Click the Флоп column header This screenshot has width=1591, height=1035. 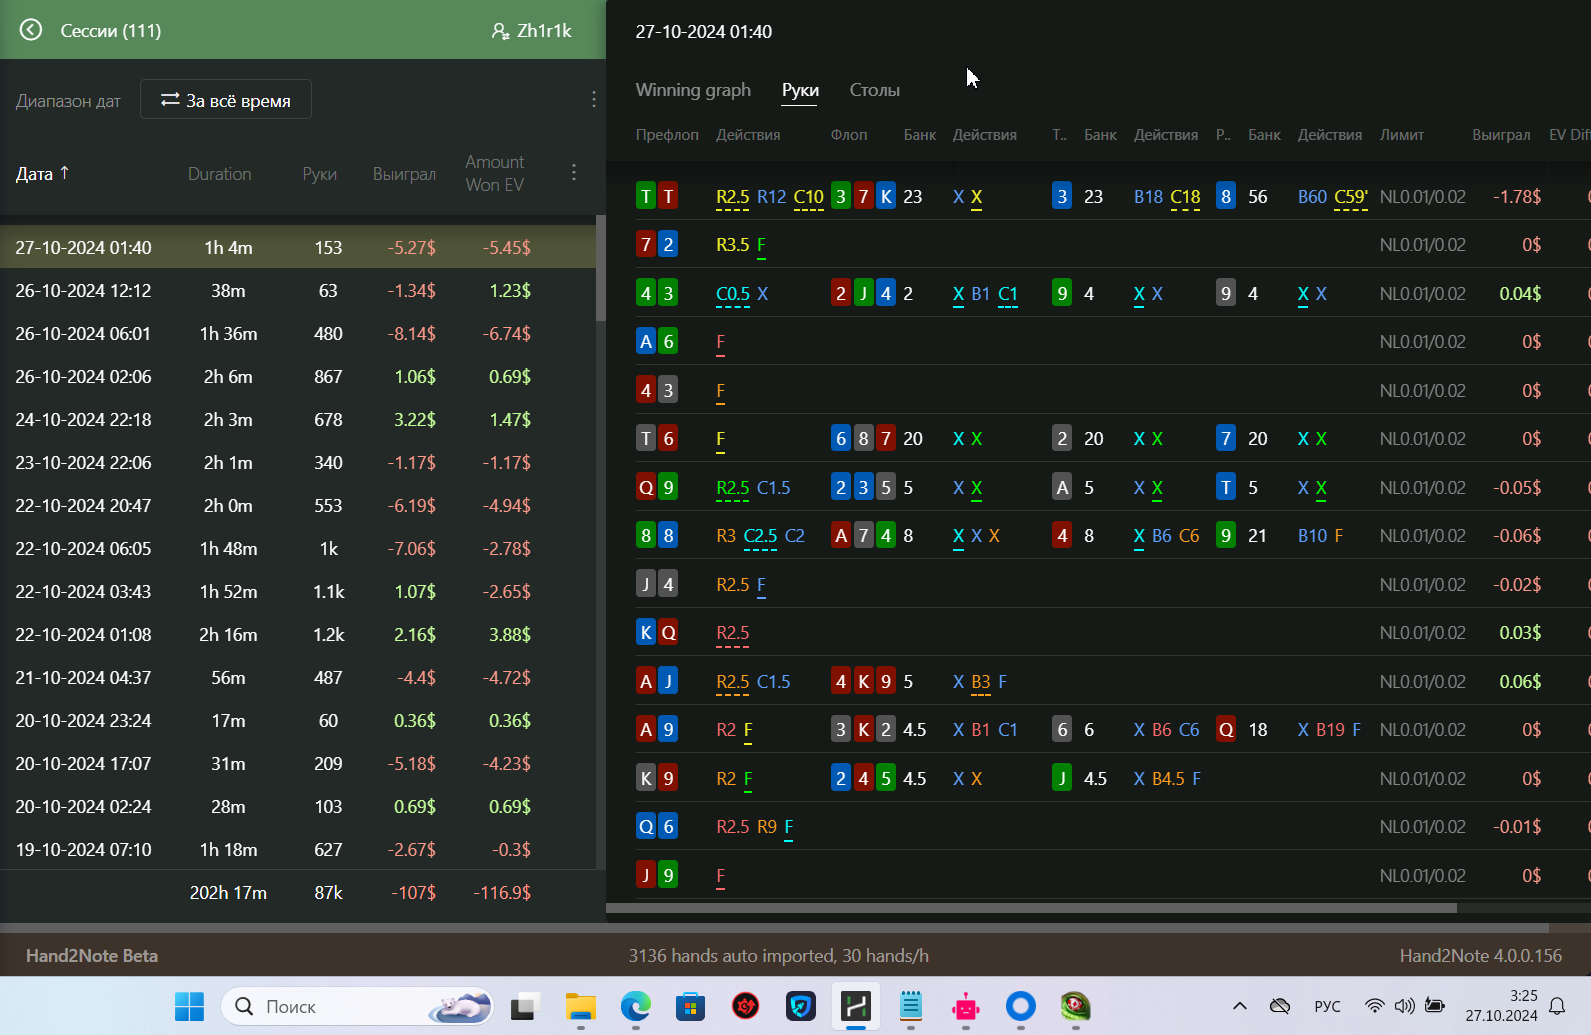coord(849,135)
